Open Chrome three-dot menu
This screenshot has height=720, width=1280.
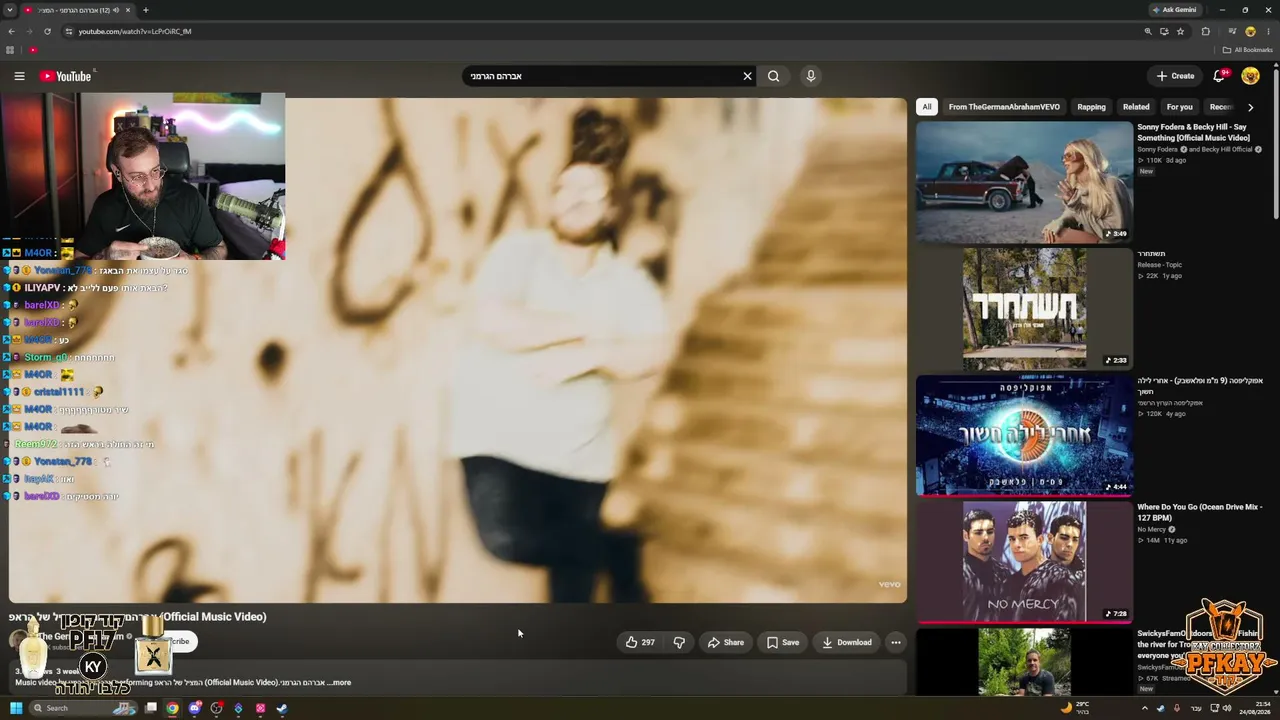click(1267, 31)
